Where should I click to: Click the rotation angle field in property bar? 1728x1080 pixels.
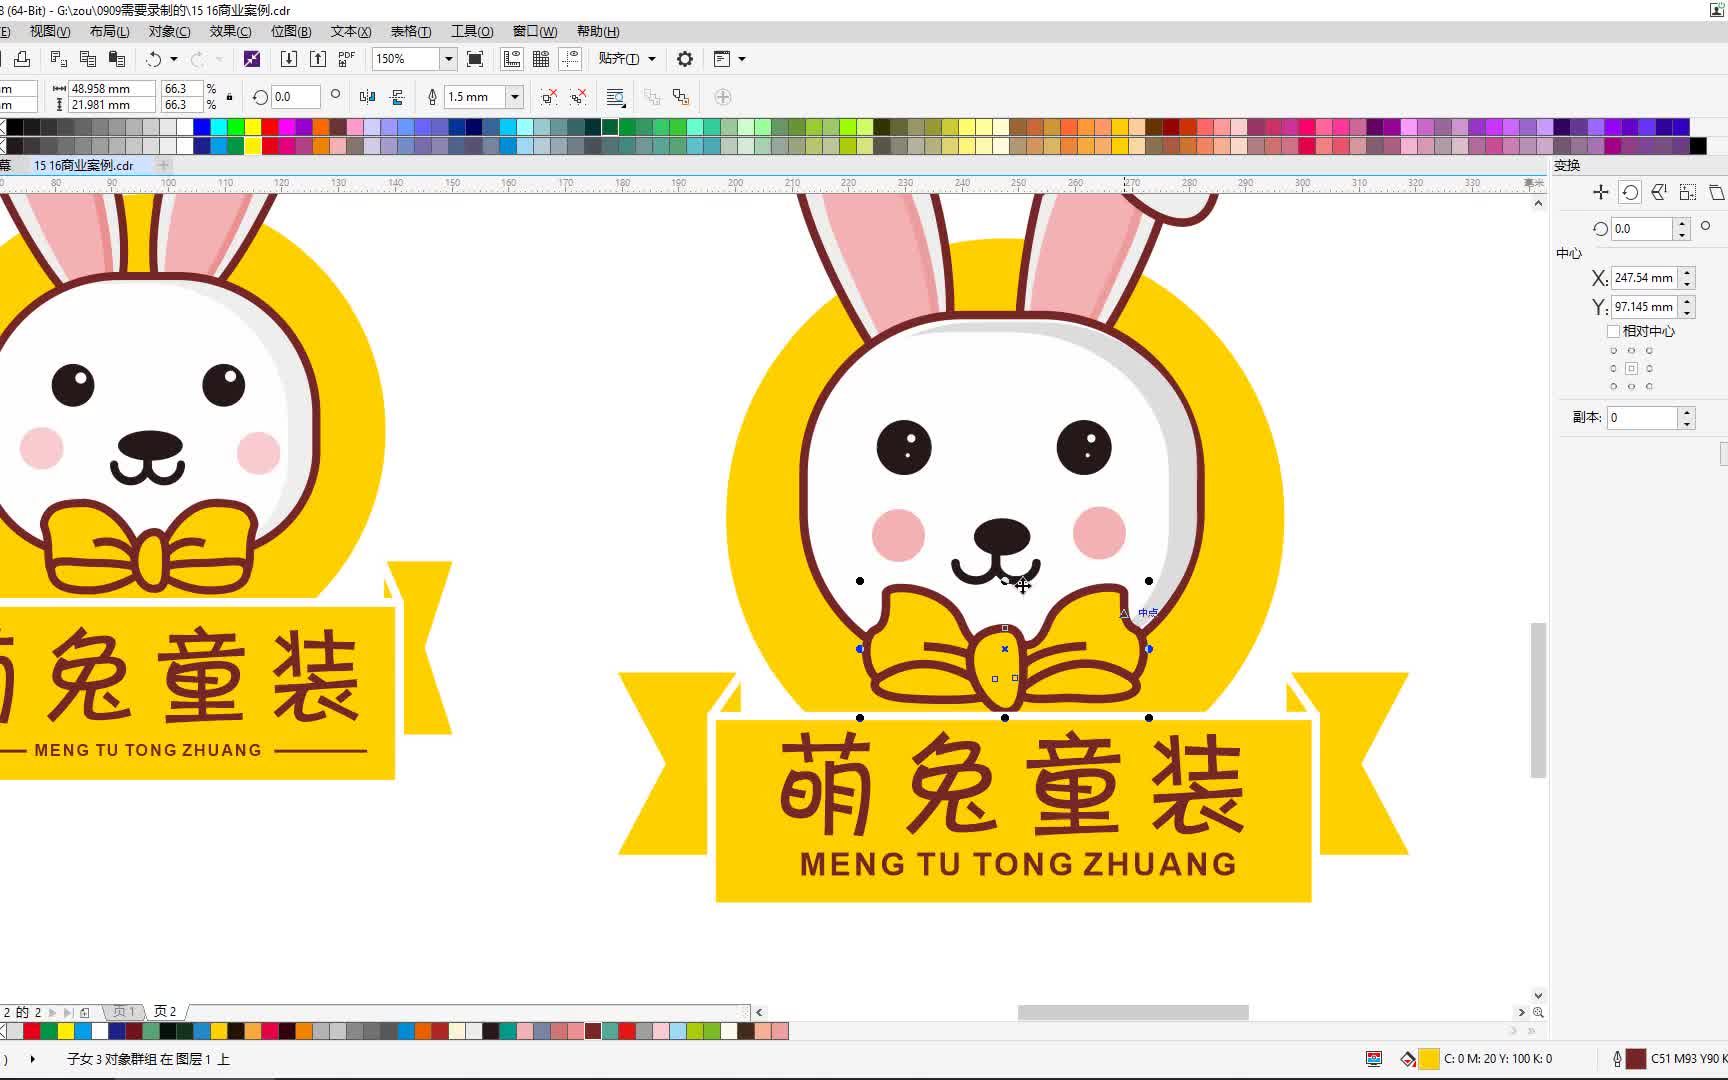[x=296, y=97]
